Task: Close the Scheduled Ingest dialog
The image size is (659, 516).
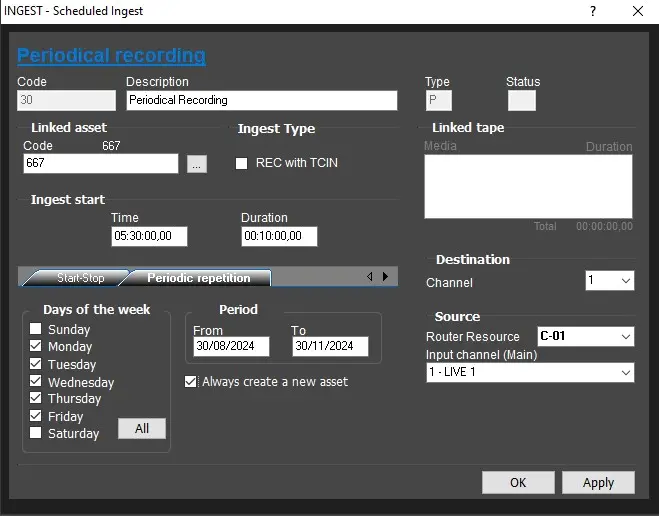Action: [638, 11]
